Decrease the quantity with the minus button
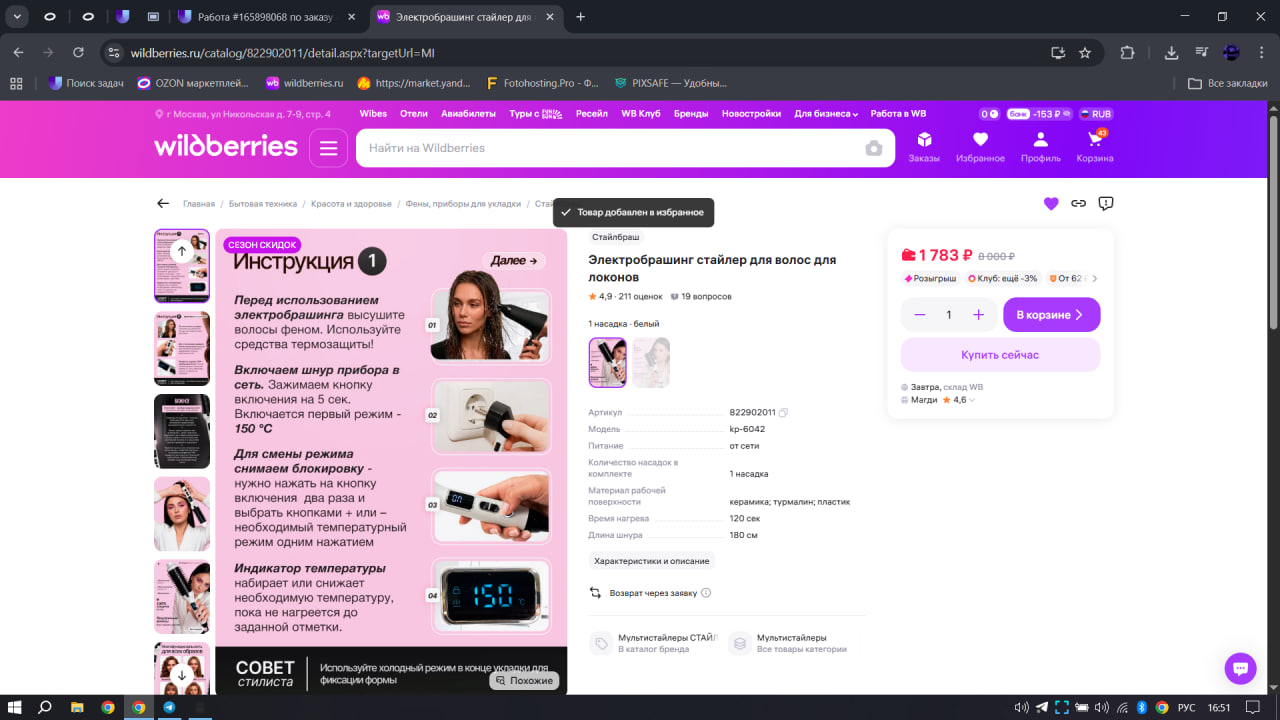Screen dimensions: 1280x720 pos(920,315)
